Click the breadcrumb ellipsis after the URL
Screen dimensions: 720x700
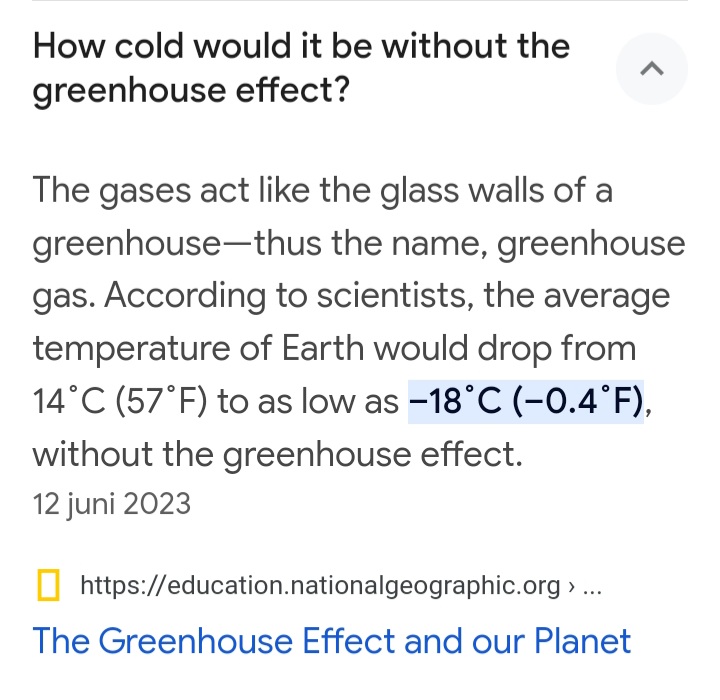[592, 585]
